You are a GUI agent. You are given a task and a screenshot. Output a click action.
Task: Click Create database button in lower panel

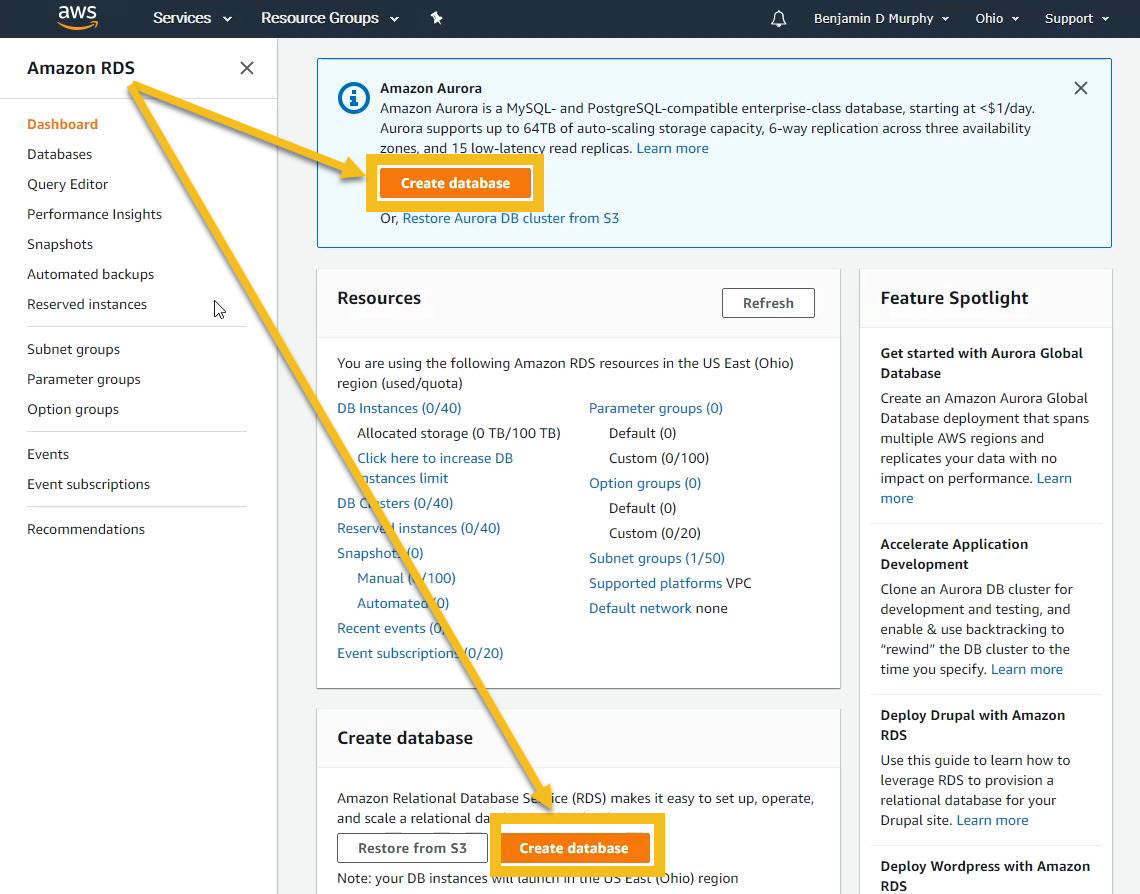574,848
